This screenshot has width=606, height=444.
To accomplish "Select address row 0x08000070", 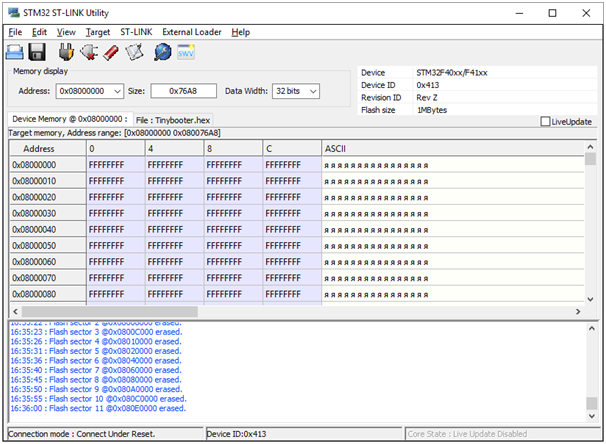I will pyautogui.click(x=48, y=278).
